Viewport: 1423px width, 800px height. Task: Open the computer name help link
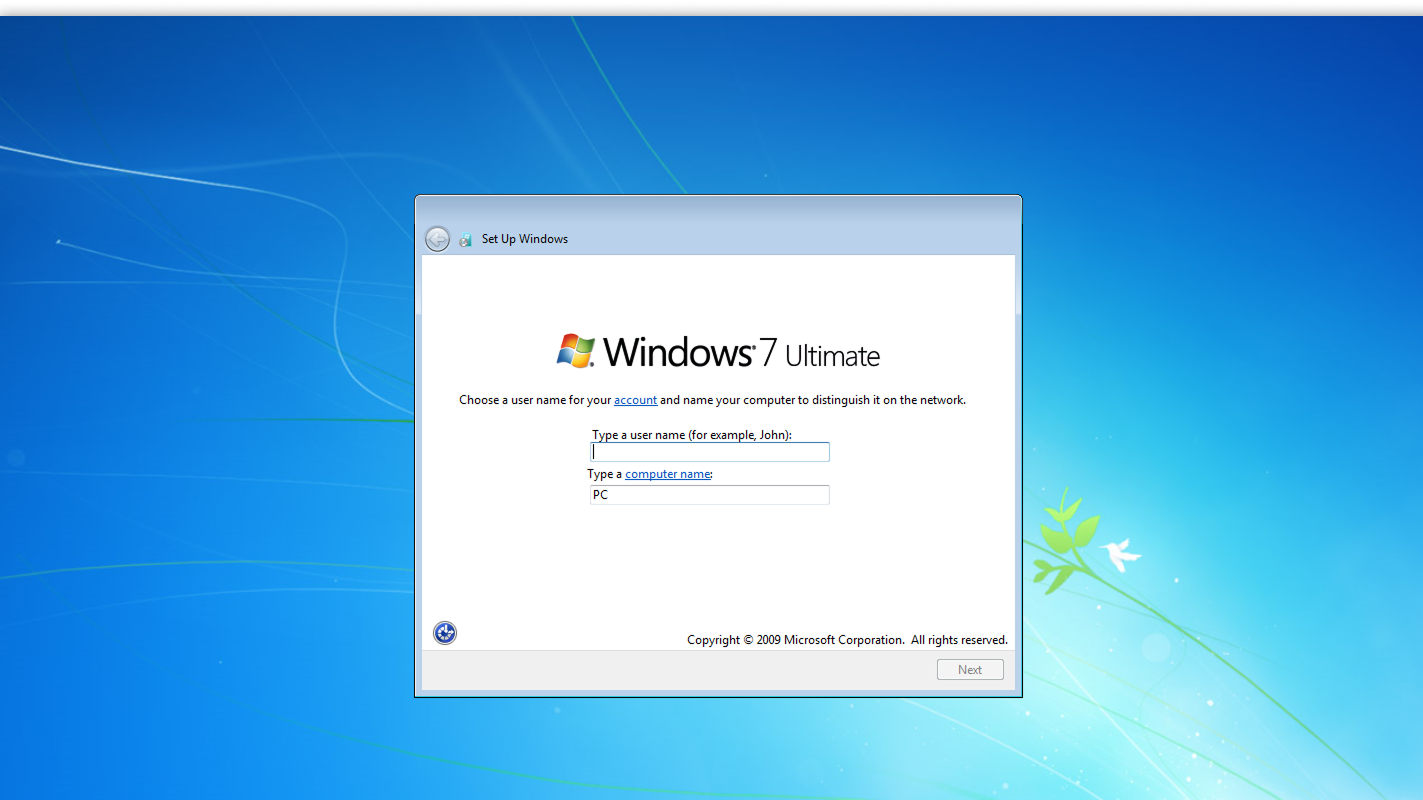coord(668,474)
